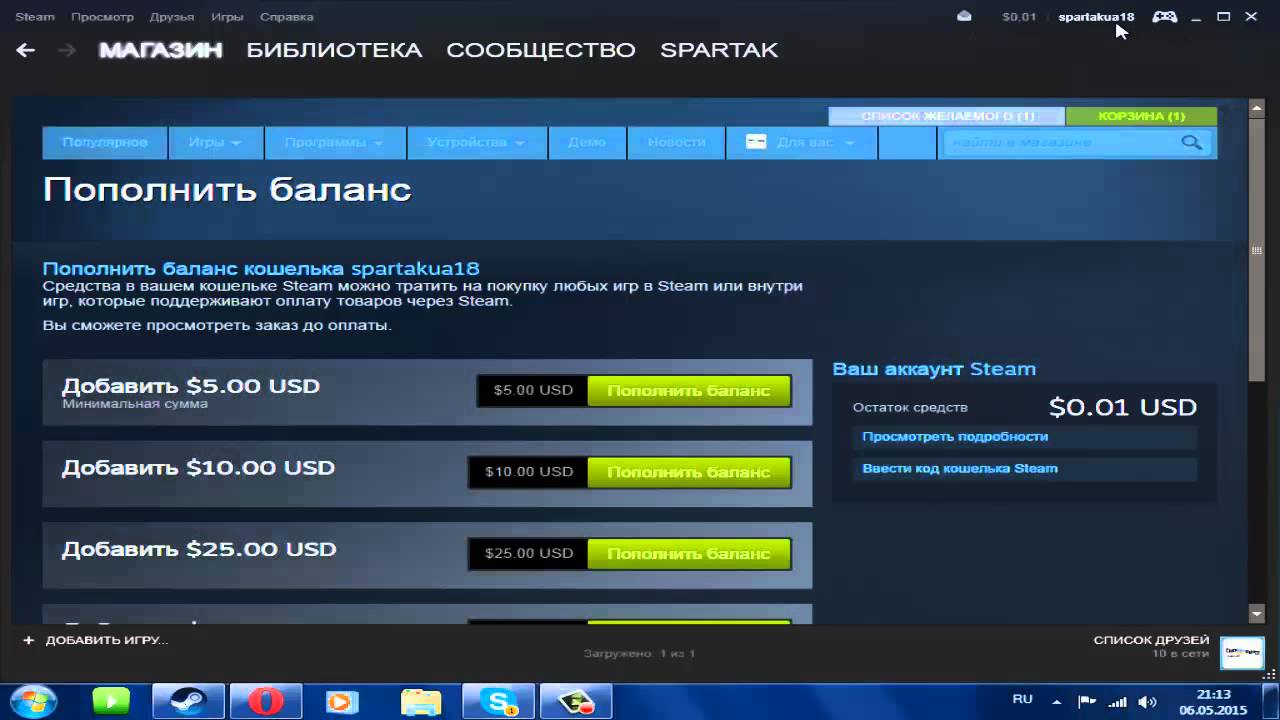This screenshot has height=720, width=1280.
Task: Switch to Big Picture gamepad icon
Action: tap(1164, 16)
